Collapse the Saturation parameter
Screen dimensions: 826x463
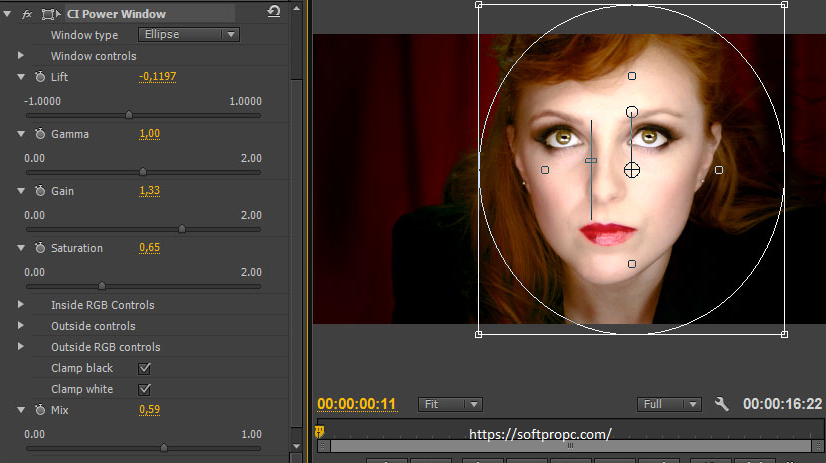[x=21, y=248]
